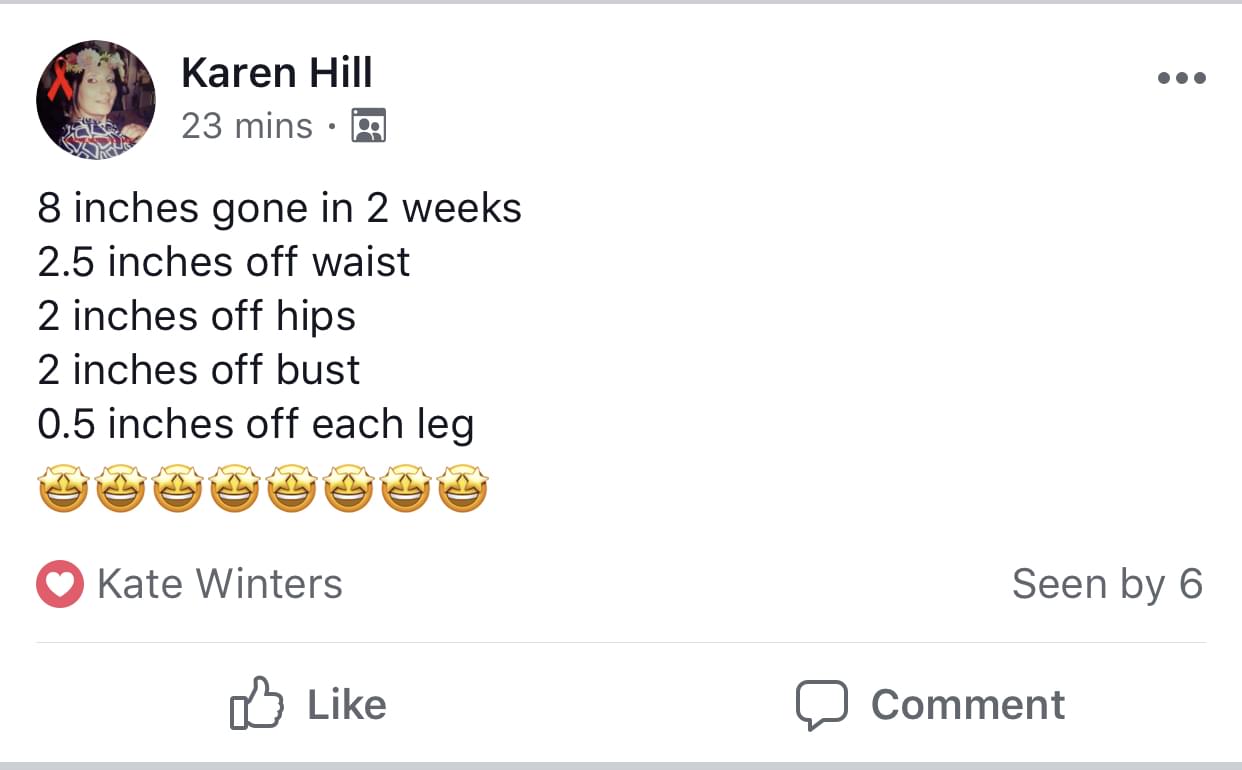Click the group audience privacy icon
The width and height of the screenshot is (1242, 770).
[369, 126]
